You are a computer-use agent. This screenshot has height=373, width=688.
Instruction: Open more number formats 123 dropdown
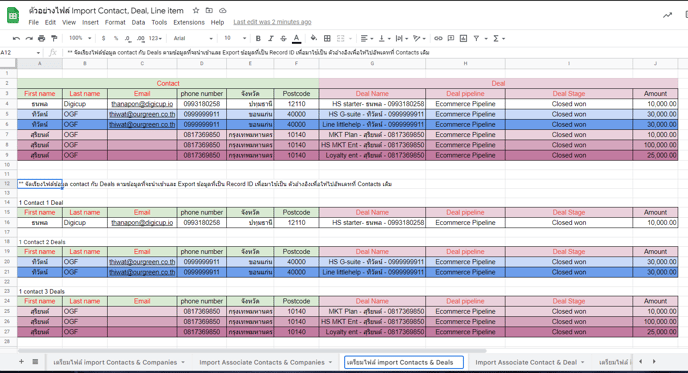tap(155, 39)
